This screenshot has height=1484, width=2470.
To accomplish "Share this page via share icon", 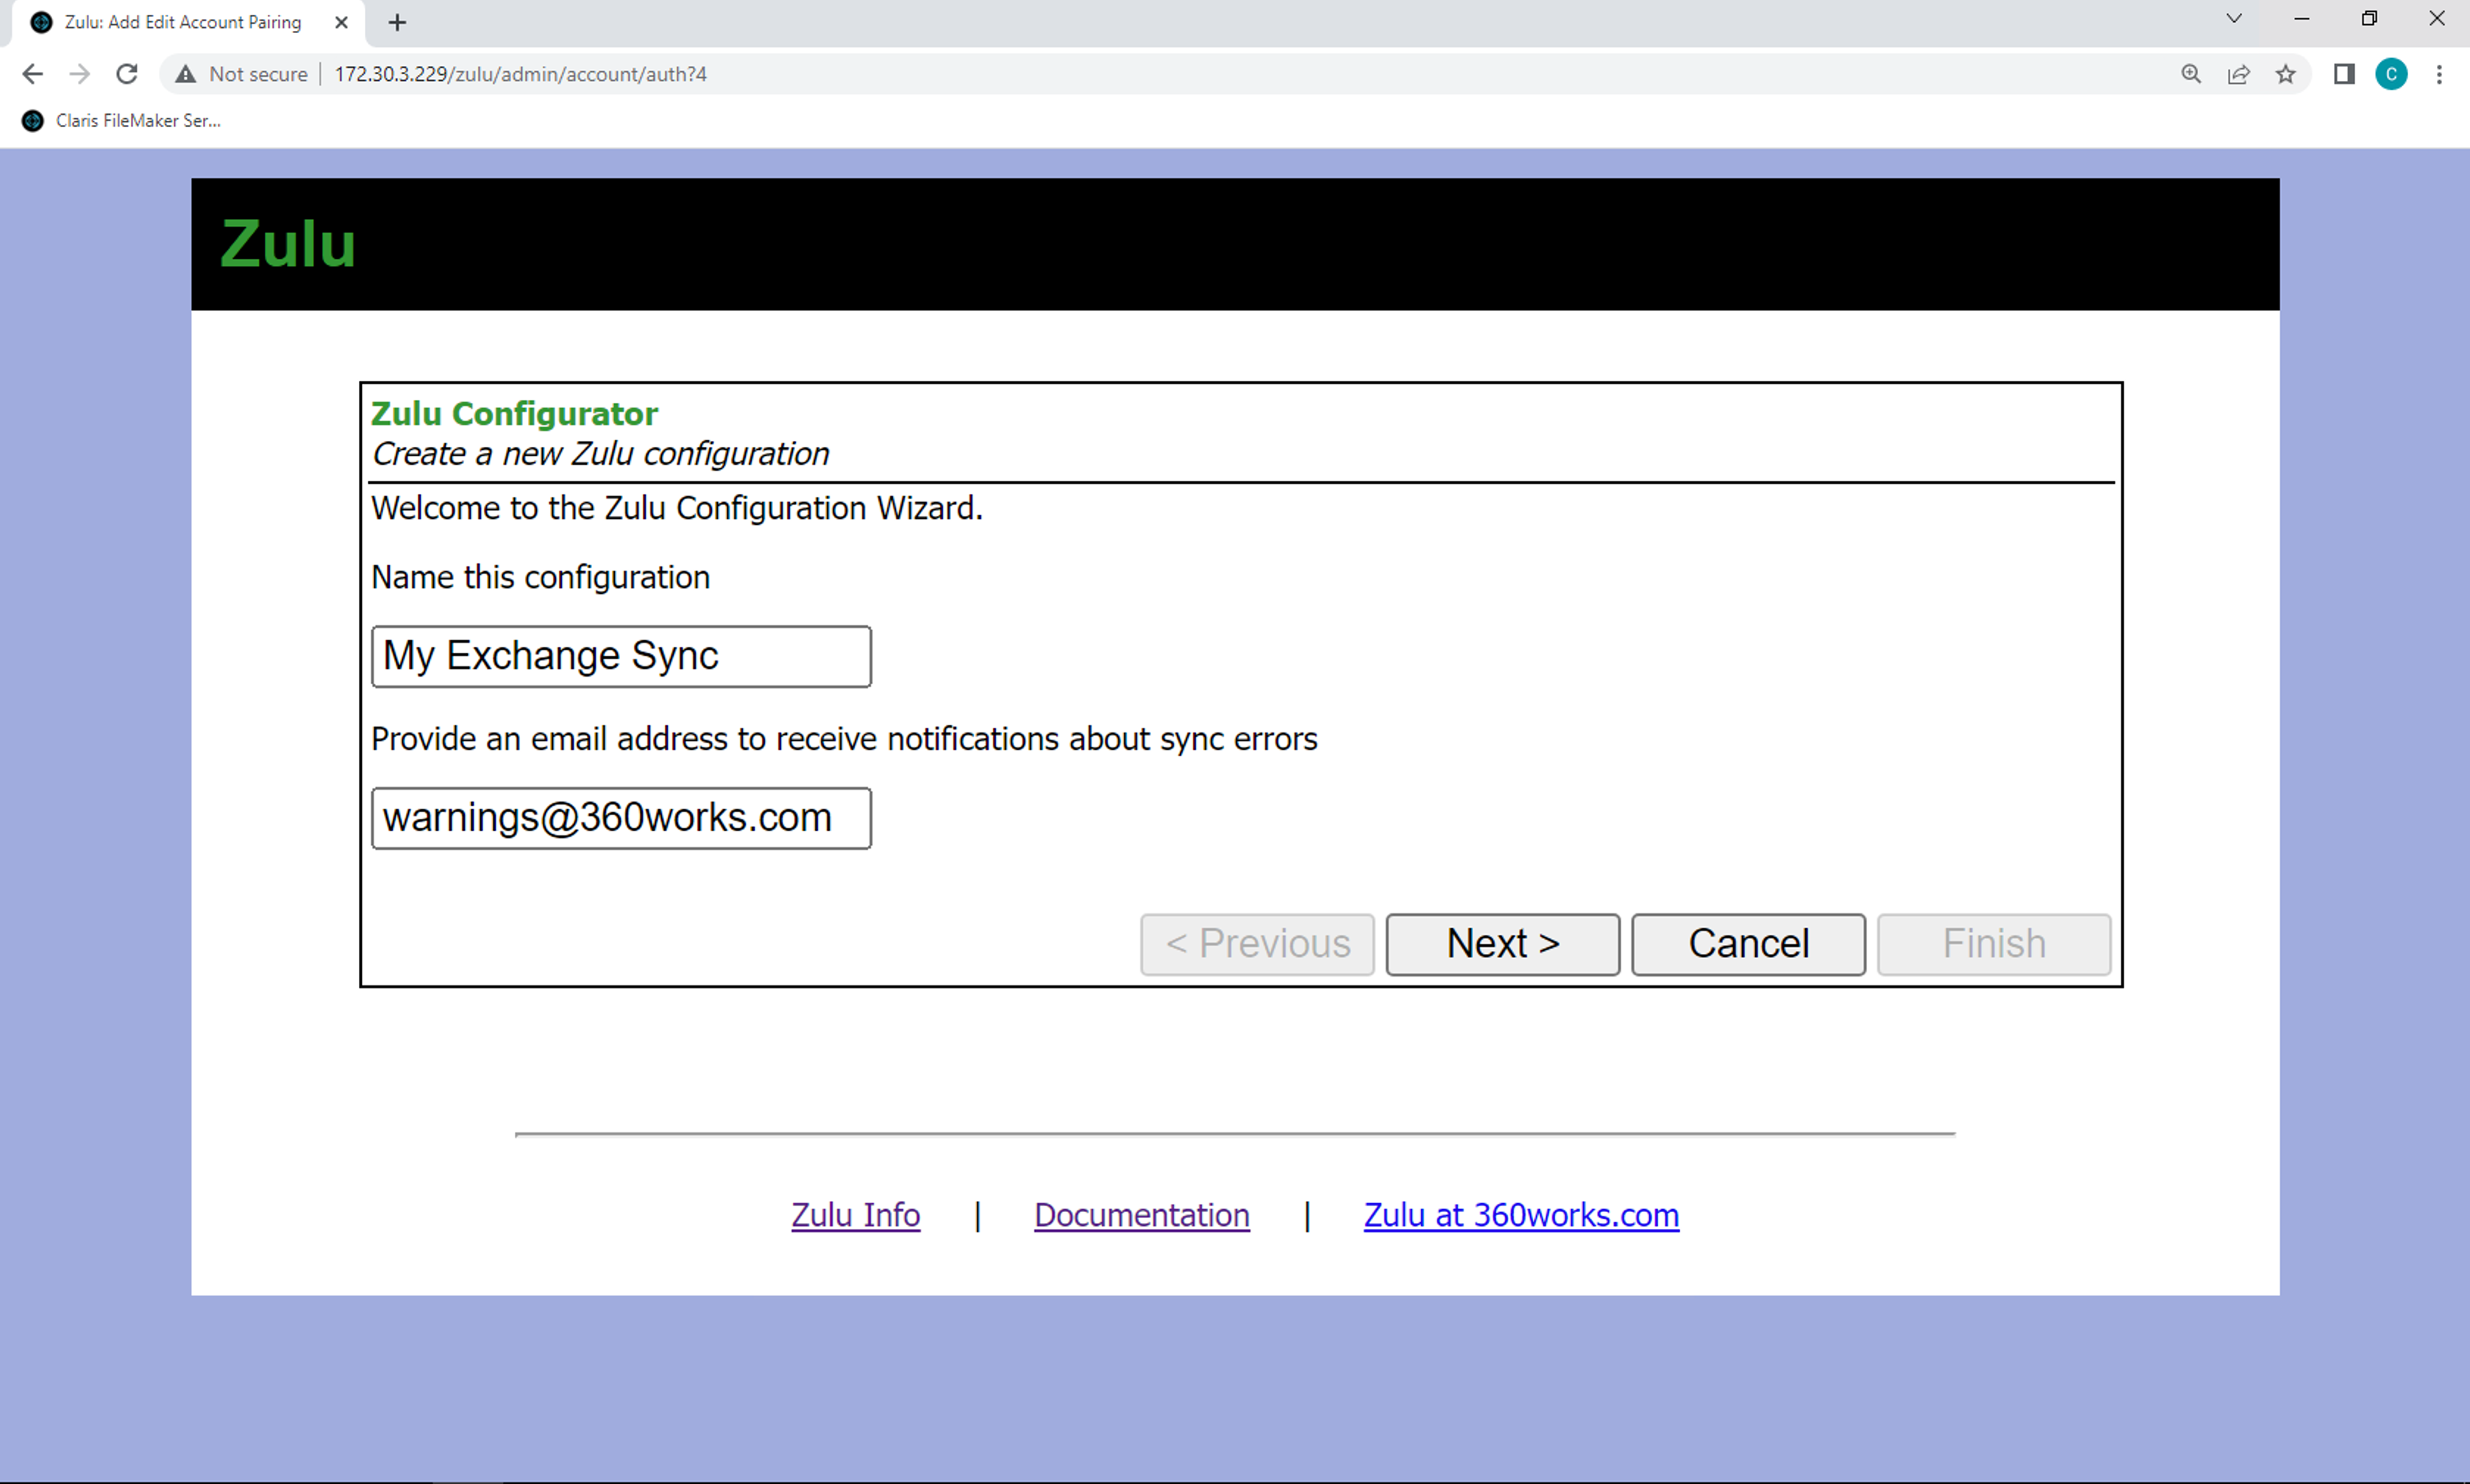I will click(x=2239, y=74).
